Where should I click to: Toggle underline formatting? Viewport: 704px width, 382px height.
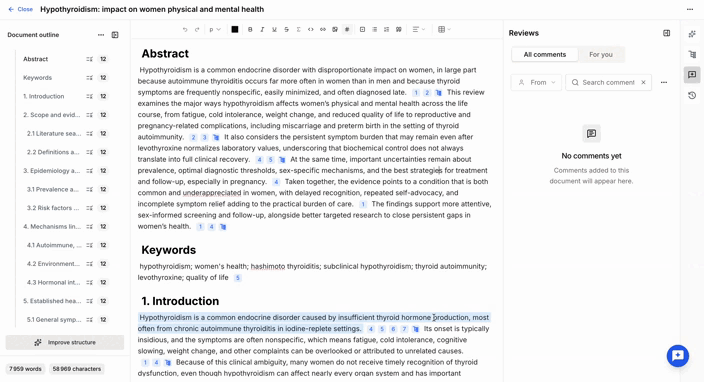[274, 30]
